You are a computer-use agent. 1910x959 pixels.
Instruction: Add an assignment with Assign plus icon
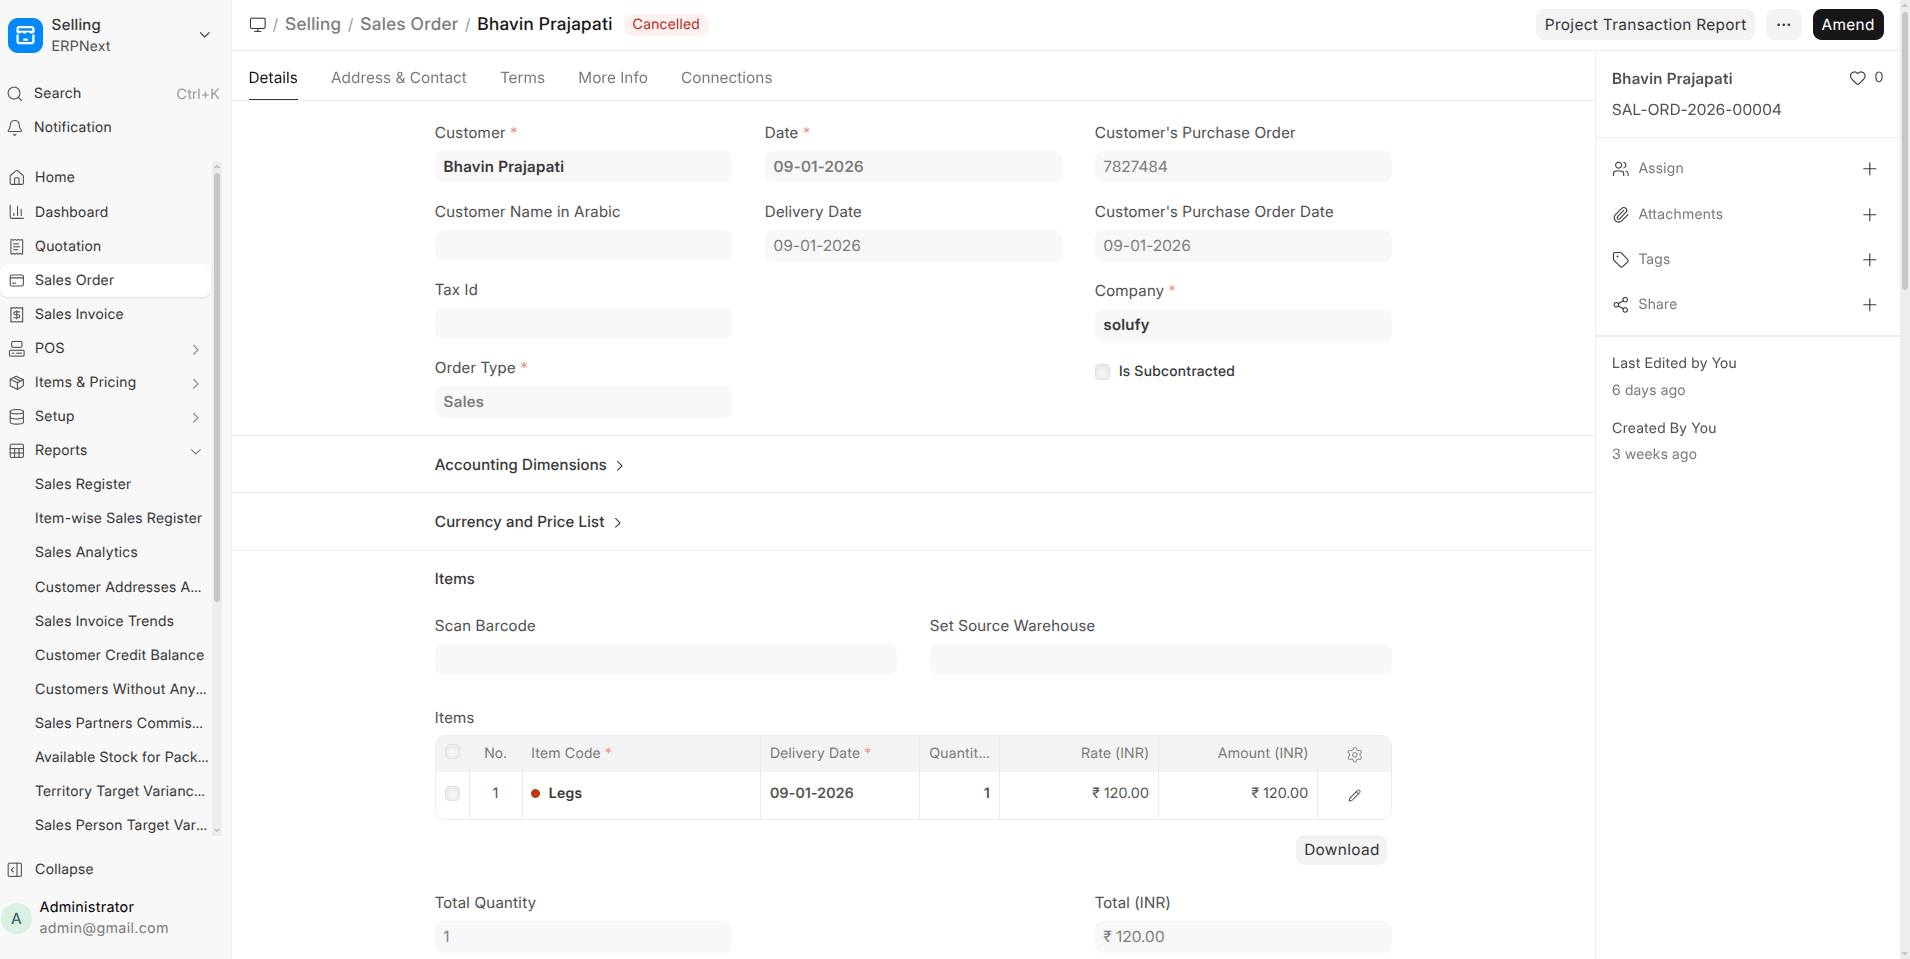pyautogui.click(x=1869, y=169)
